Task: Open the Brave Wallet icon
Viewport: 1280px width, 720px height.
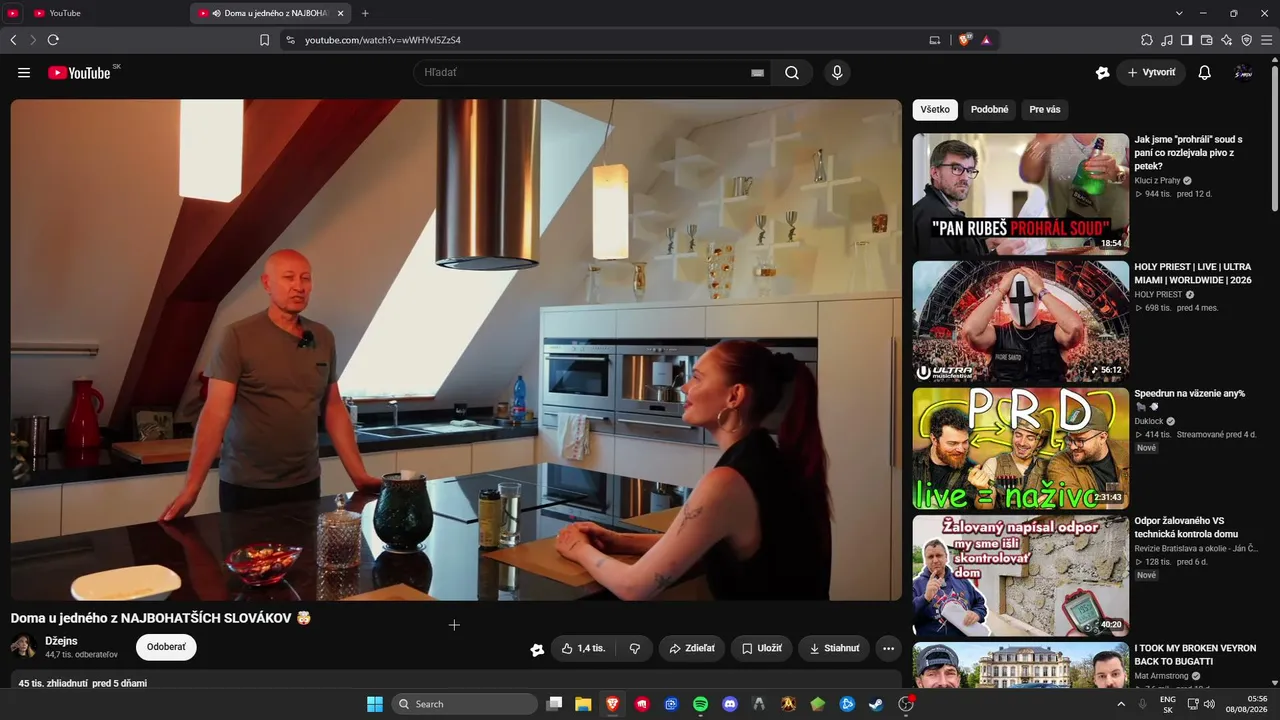Action: point(1207,40)
